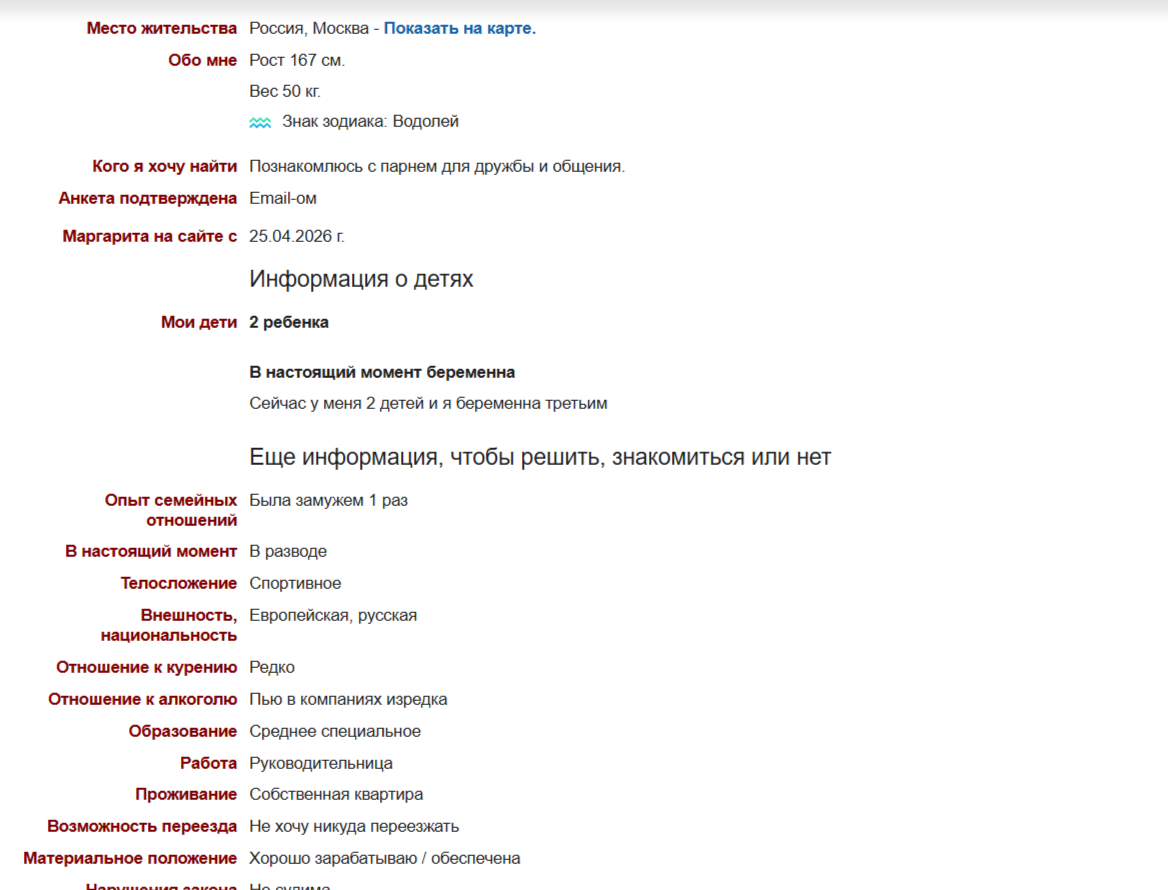Select the date '25.04.2026 г.'

tap(297, 236)
